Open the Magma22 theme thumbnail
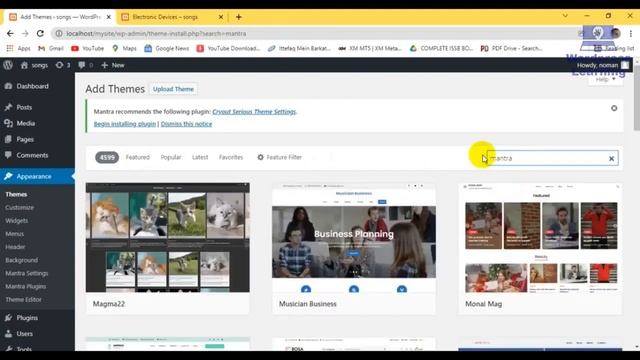The width and height of the screenshot is (640, 360). coord(168,238)
